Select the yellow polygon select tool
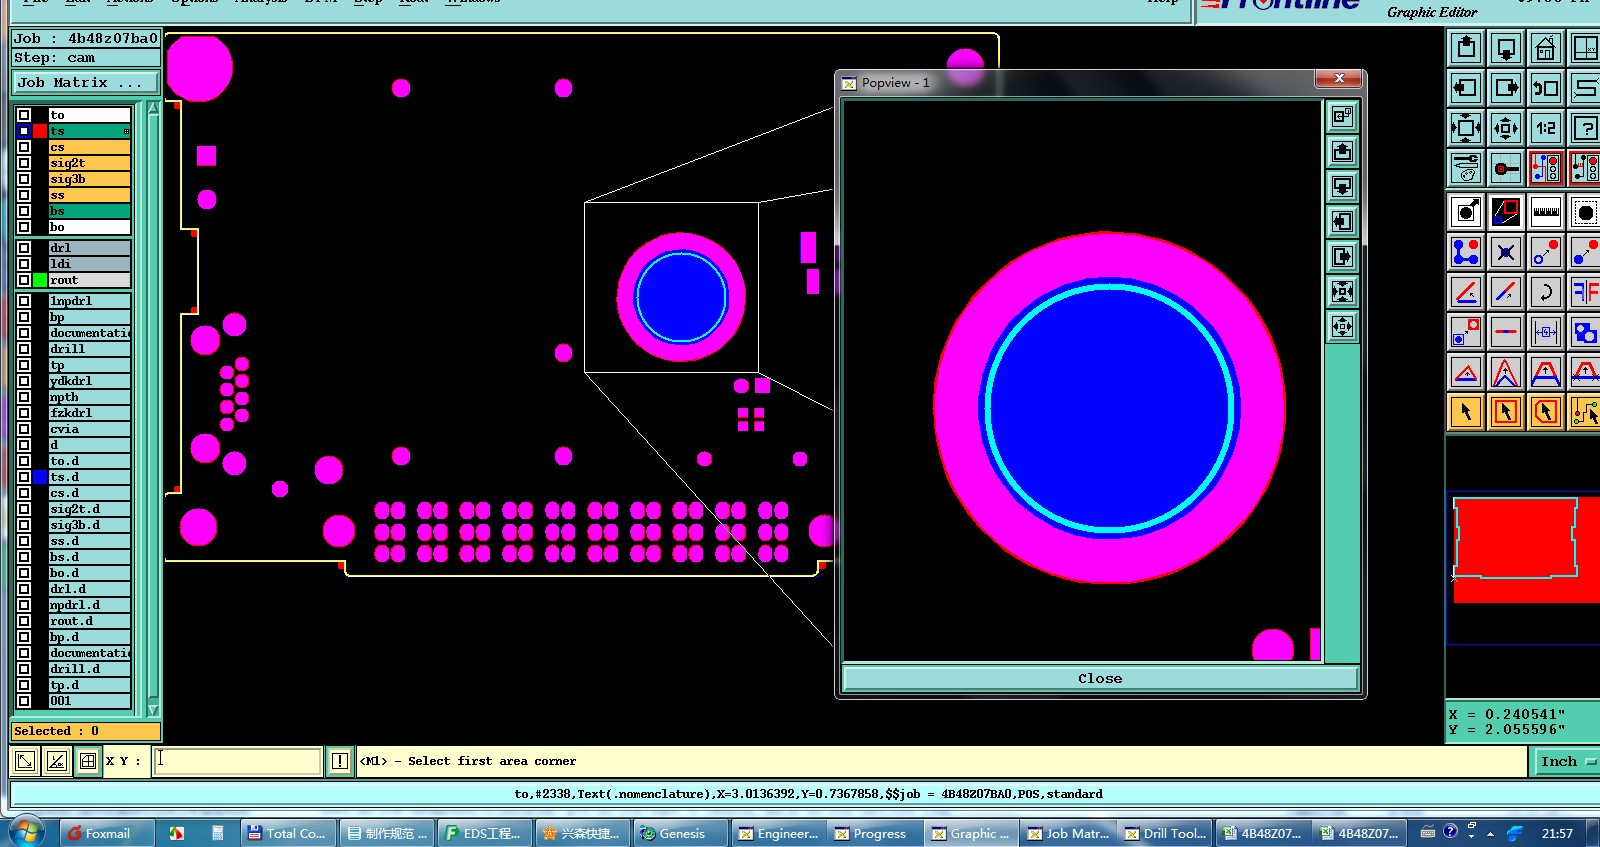The image size is (1600, 847). pyautogui.click(x=1545, y=411)
